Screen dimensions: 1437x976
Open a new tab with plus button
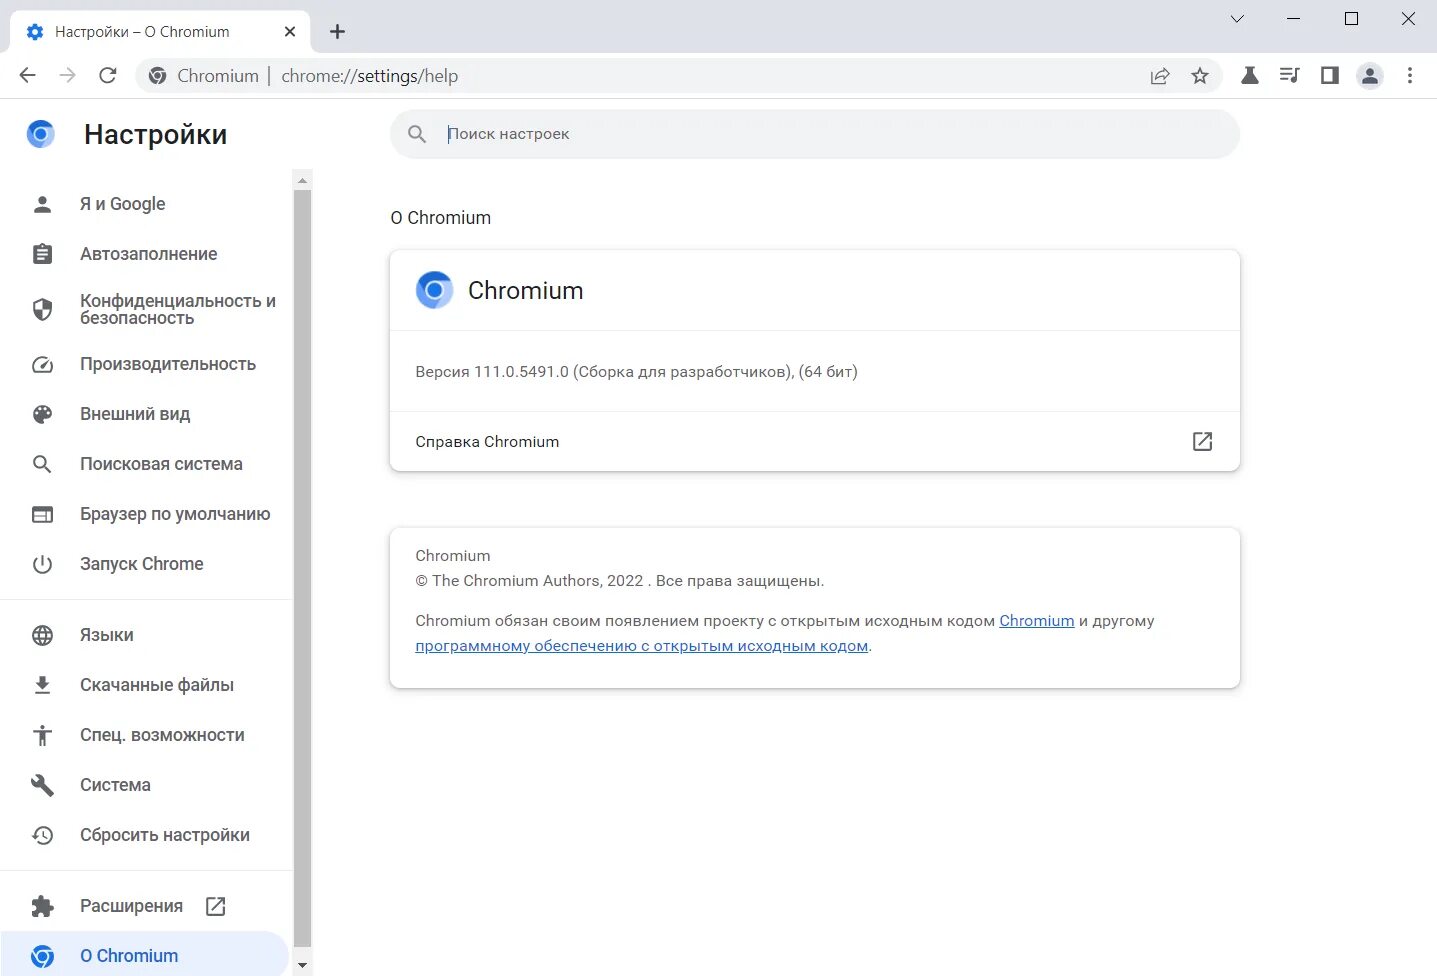[338, 32]
